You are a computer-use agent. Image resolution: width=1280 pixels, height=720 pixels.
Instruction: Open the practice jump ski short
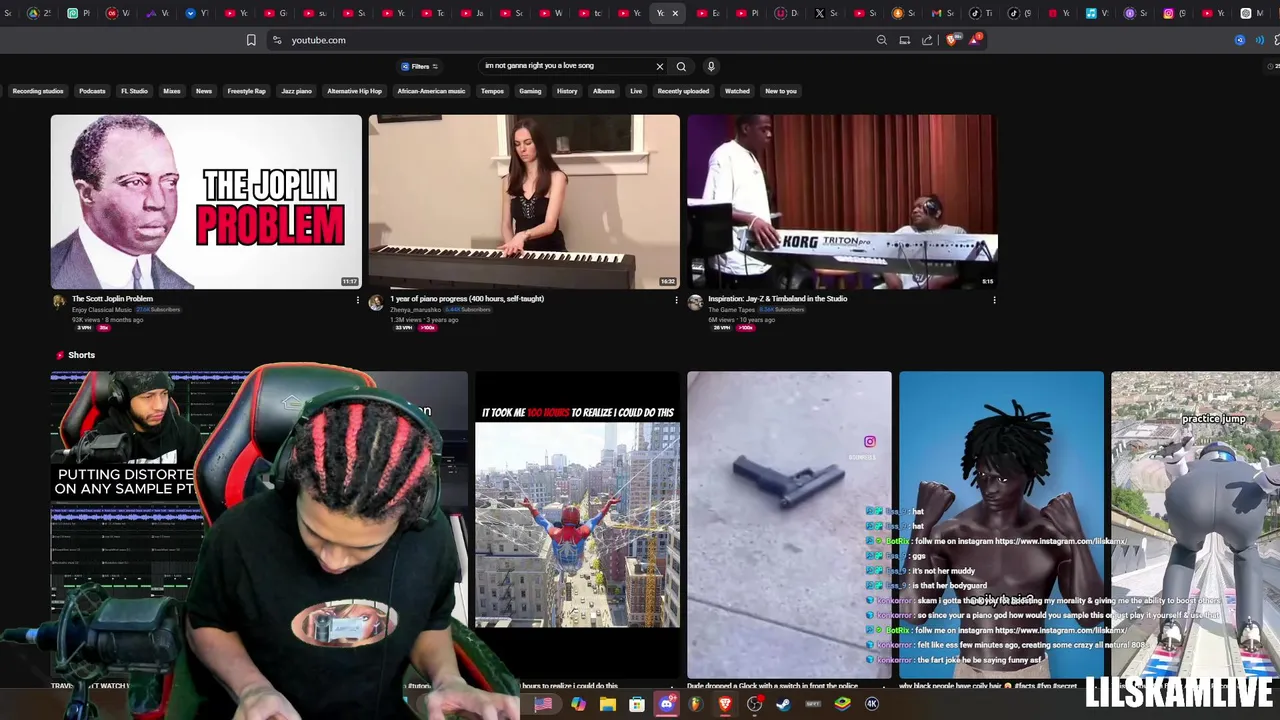[x=1195, y=524]
